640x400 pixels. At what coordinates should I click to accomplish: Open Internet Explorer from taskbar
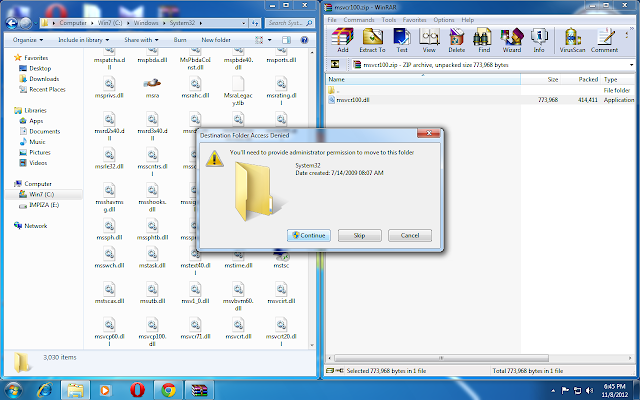pyautogui.click(x=45, y=390)
